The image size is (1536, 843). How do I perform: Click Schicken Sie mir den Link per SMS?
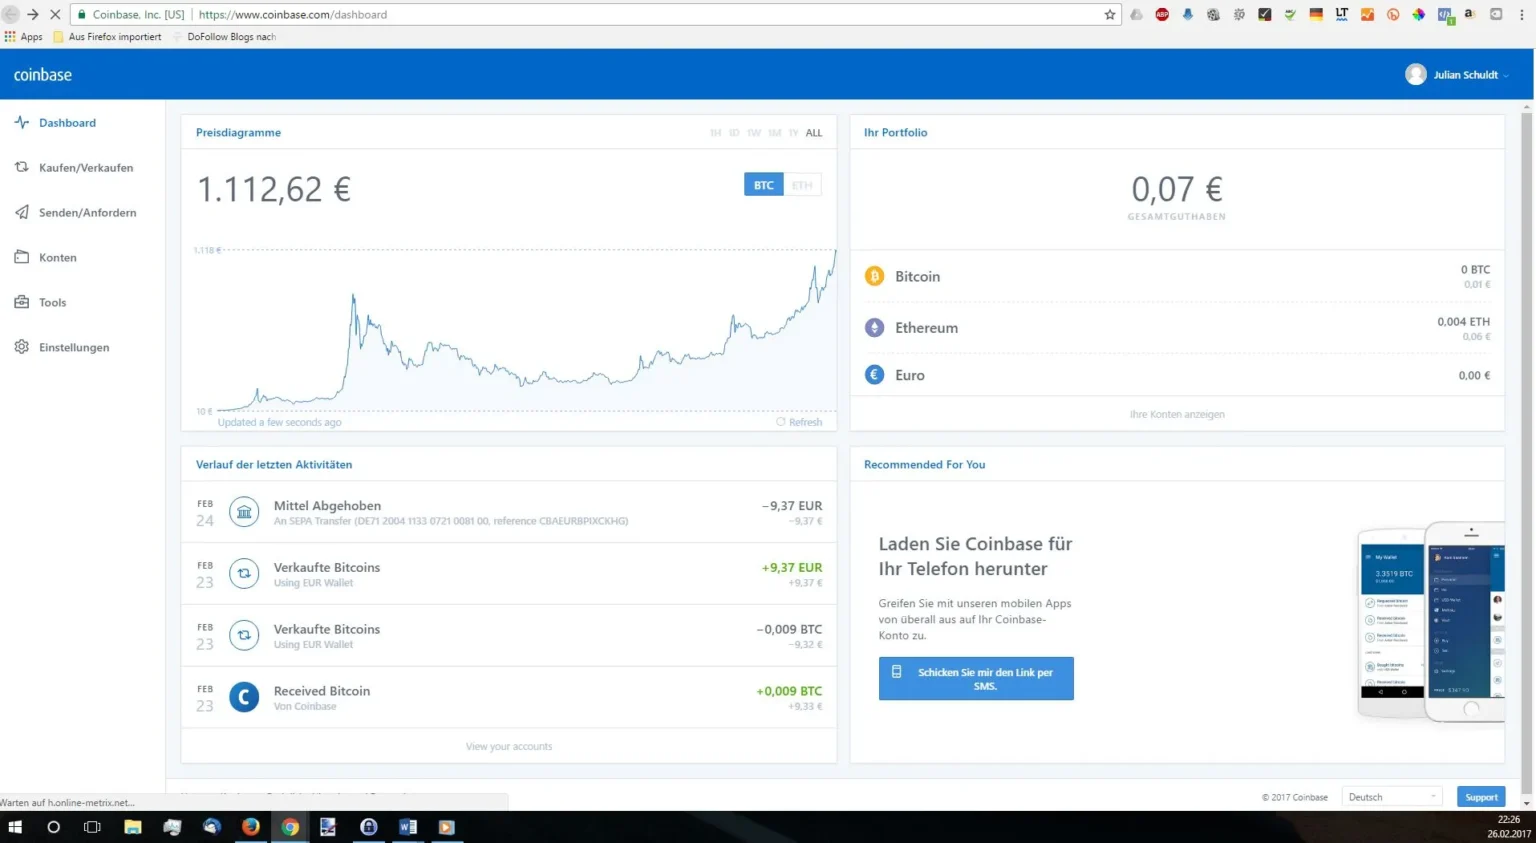(976, 678)
